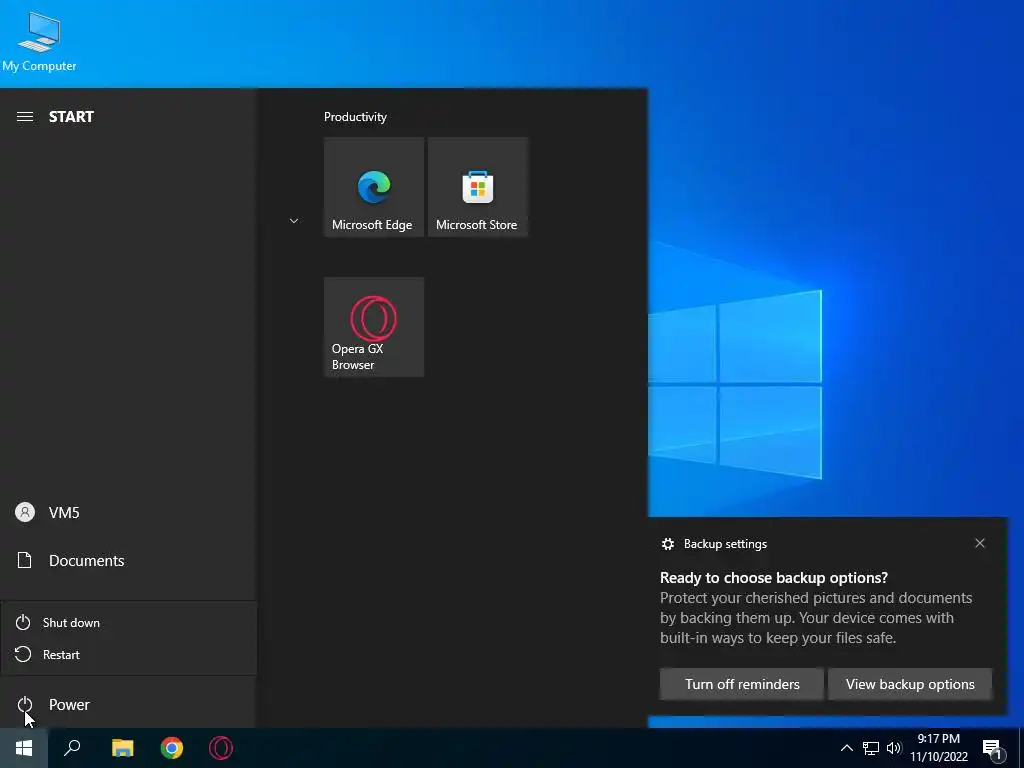Open the Opera GX Browser tile

pyautogui.click(x=374, y=327)
